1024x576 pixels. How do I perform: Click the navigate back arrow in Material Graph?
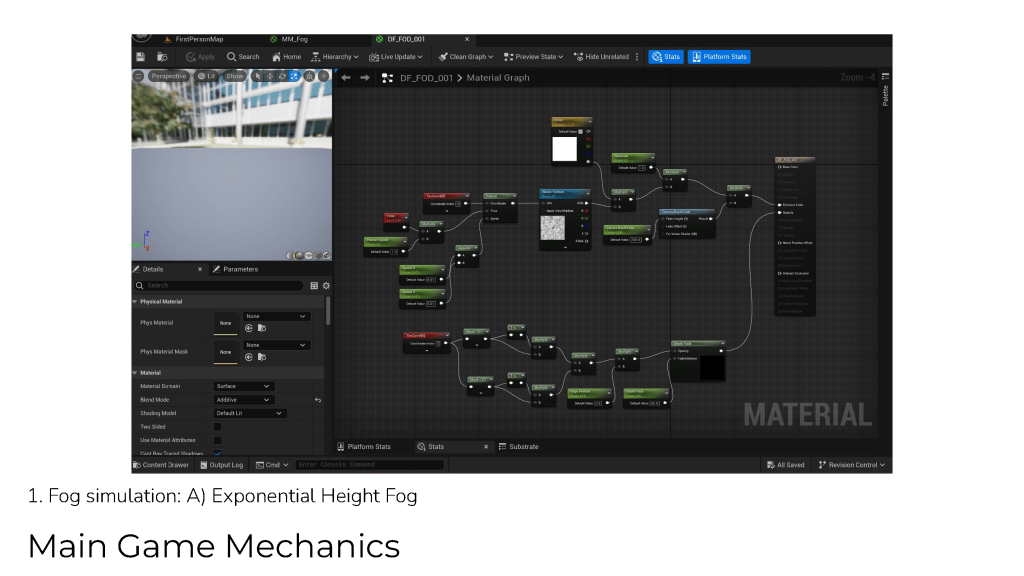pos(346,78)
